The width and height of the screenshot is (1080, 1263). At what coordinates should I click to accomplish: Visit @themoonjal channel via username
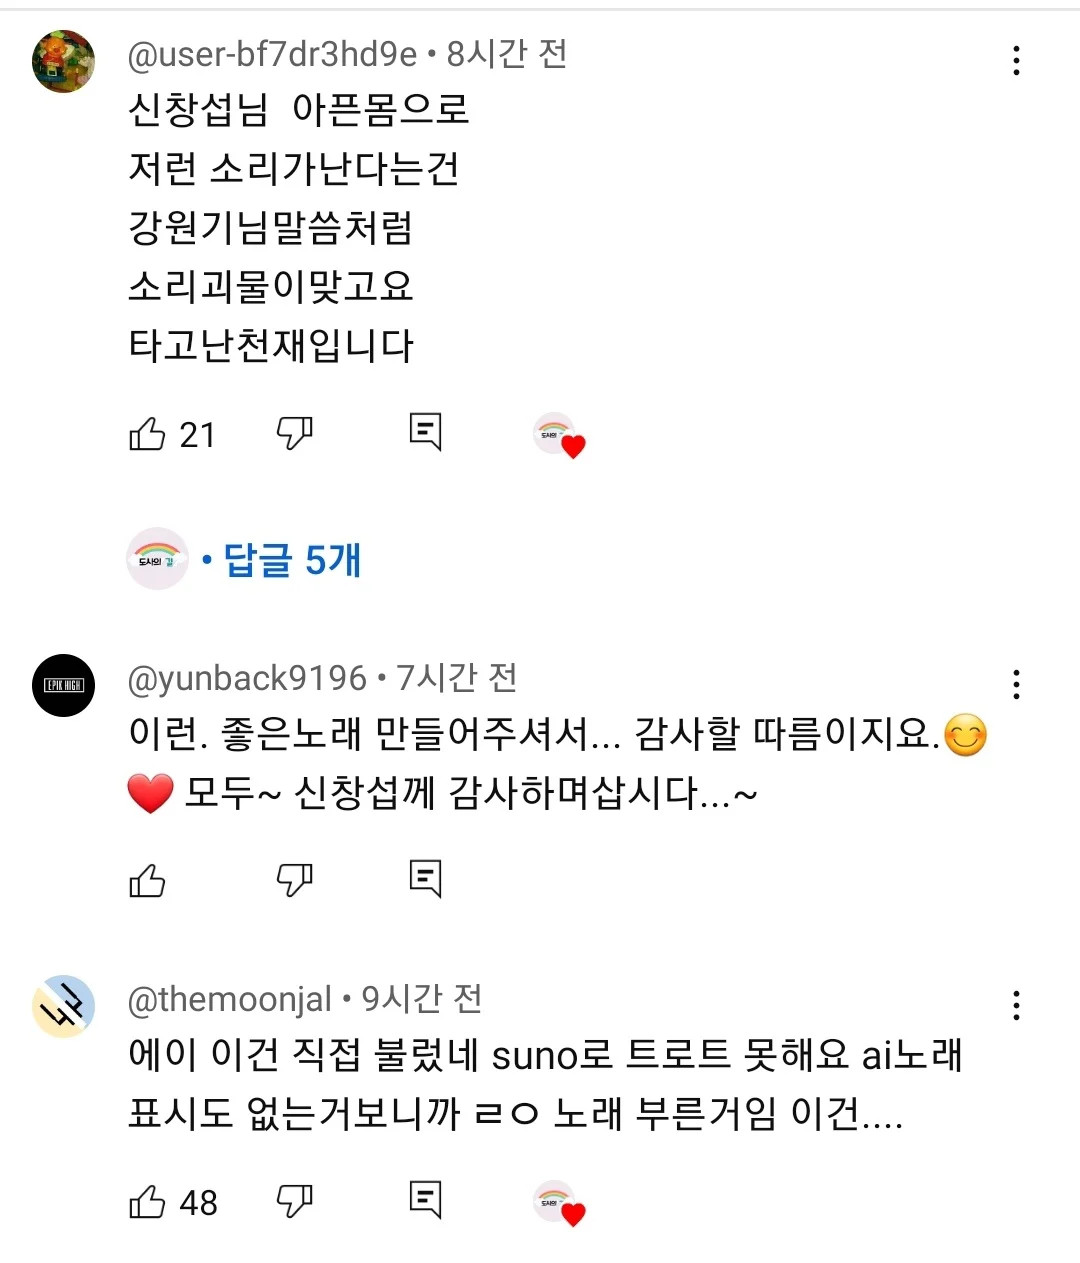[229, 999]
